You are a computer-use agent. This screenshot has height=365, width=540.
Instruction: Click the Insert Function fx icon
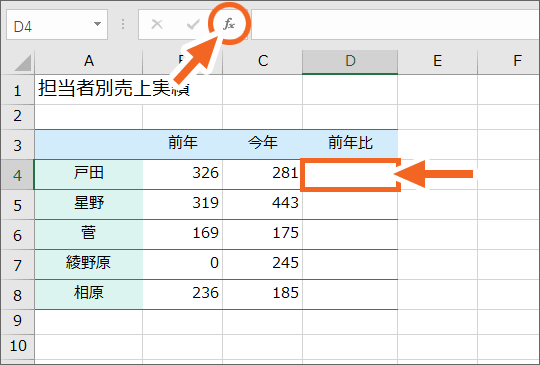coord(229,24)
